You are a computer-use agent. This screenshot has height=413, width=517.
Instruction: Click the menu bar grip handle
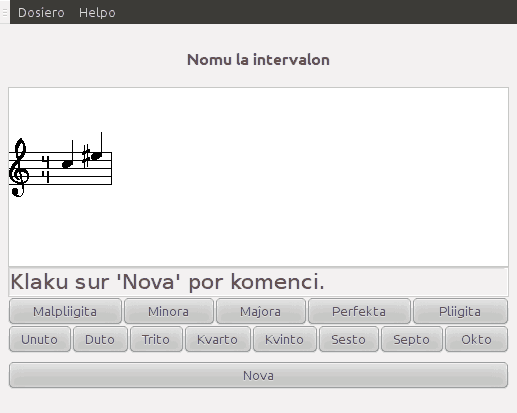click(x=5, y=12)
